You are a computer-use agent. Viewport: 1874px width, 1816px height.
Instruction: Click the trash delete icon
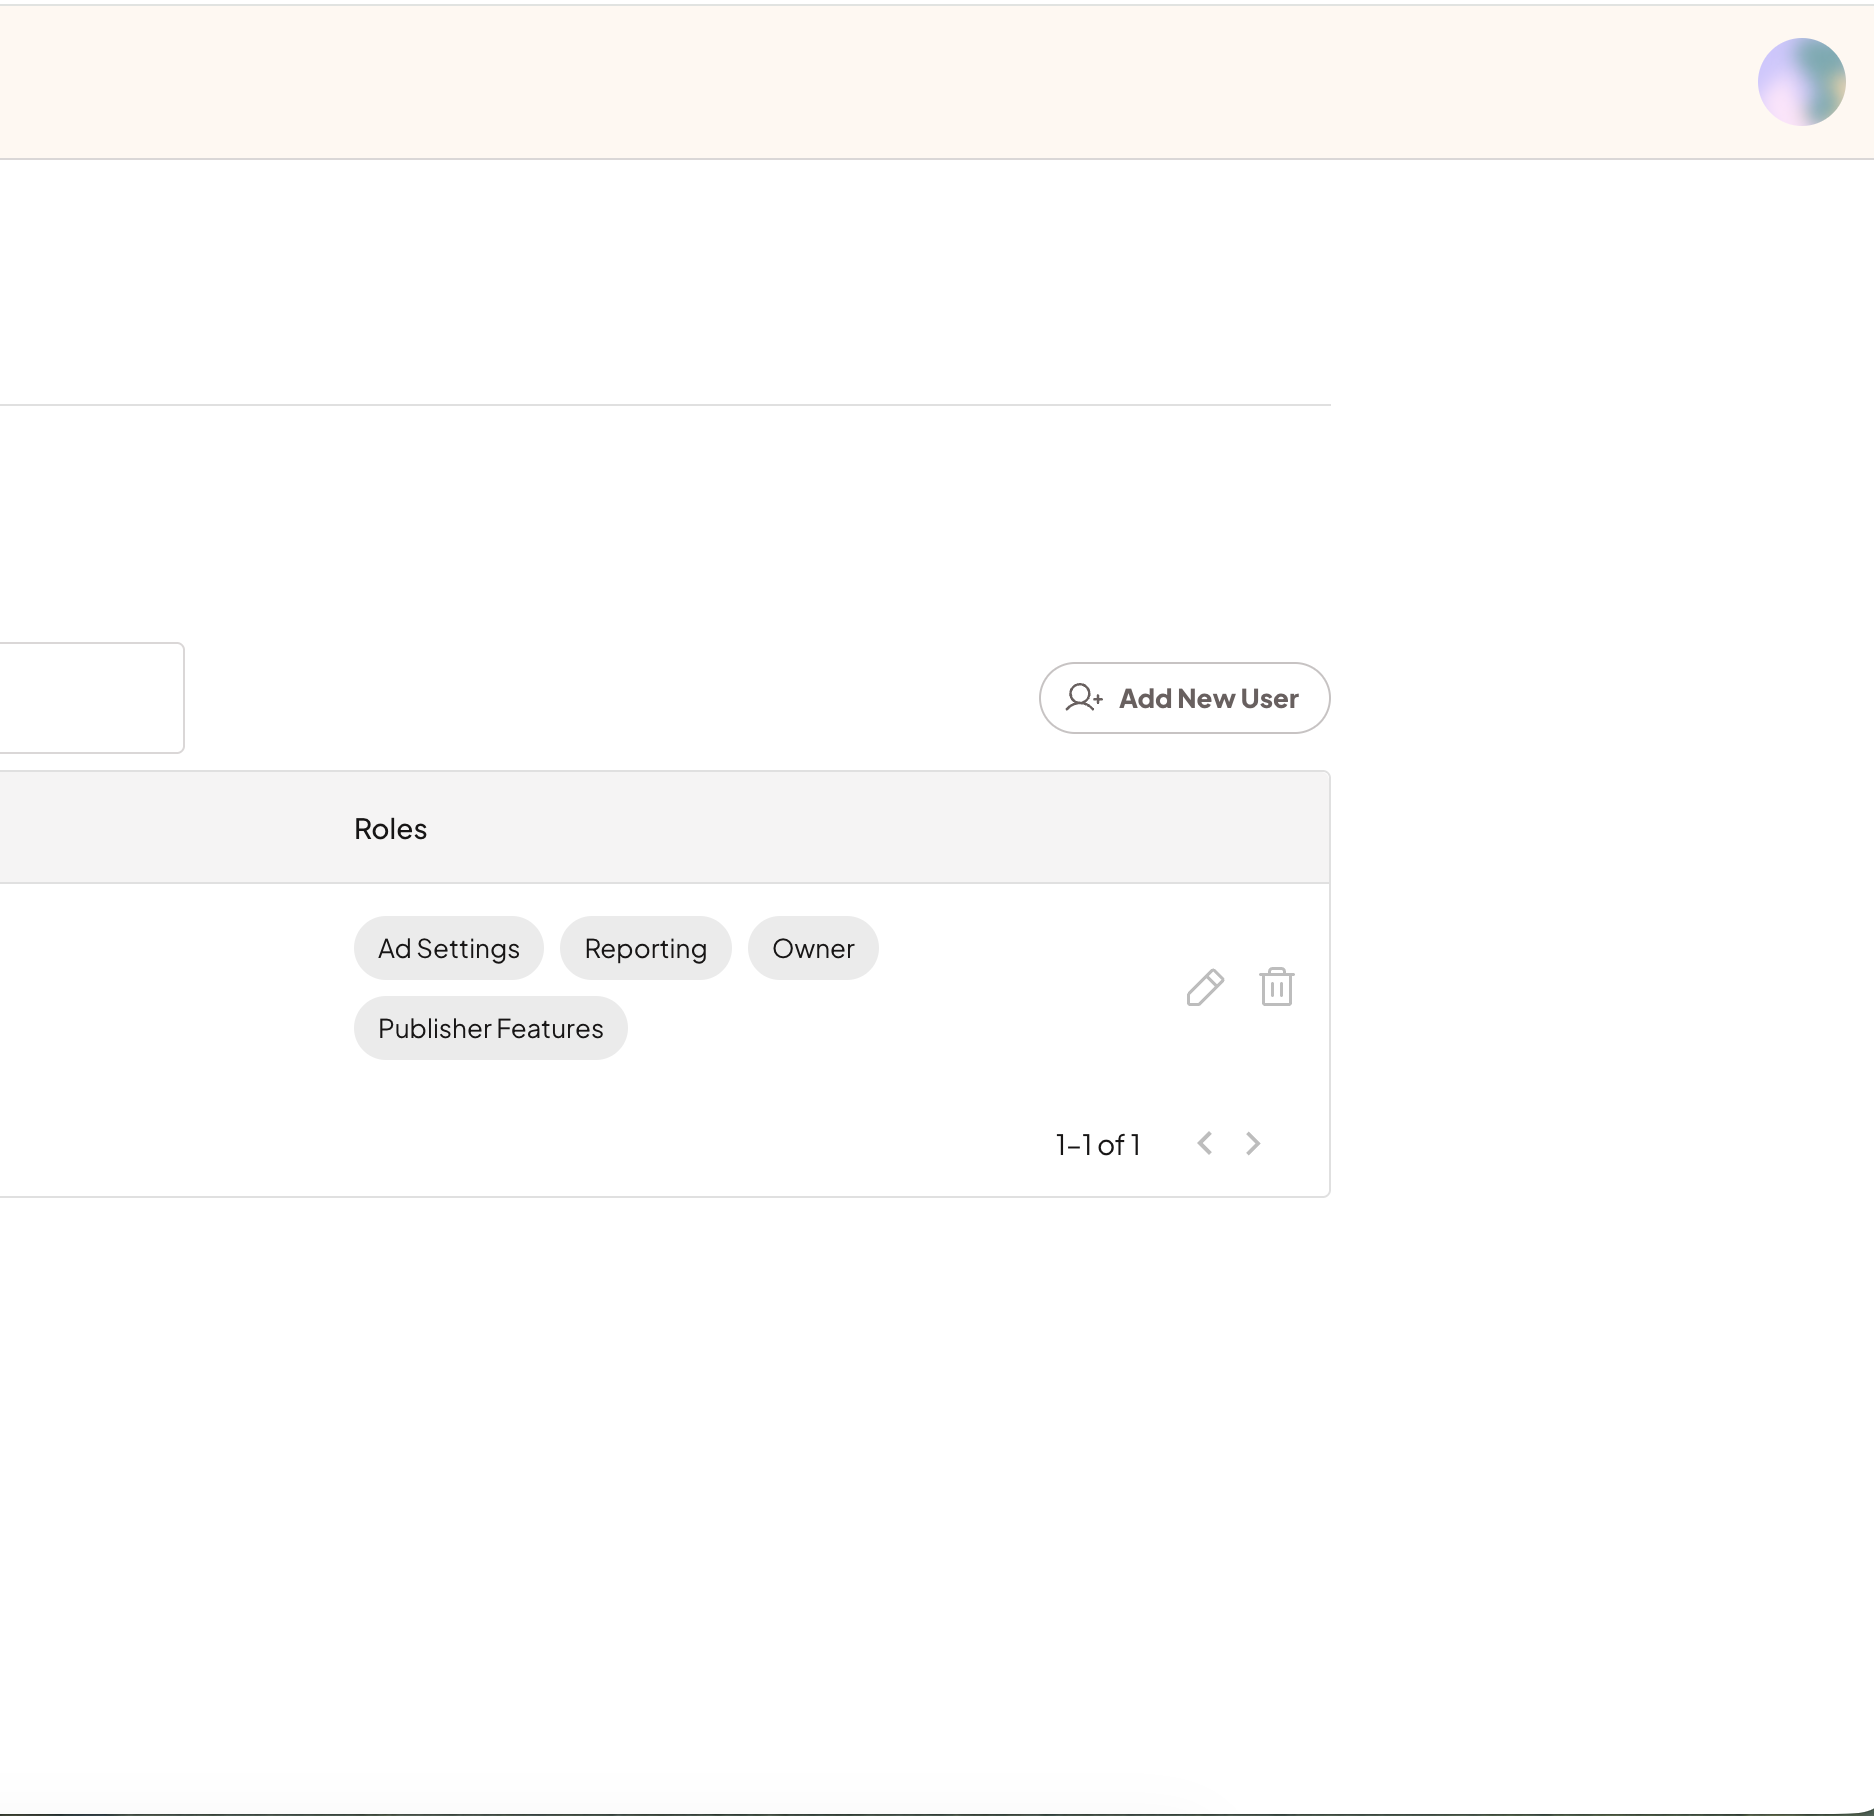1276,988
